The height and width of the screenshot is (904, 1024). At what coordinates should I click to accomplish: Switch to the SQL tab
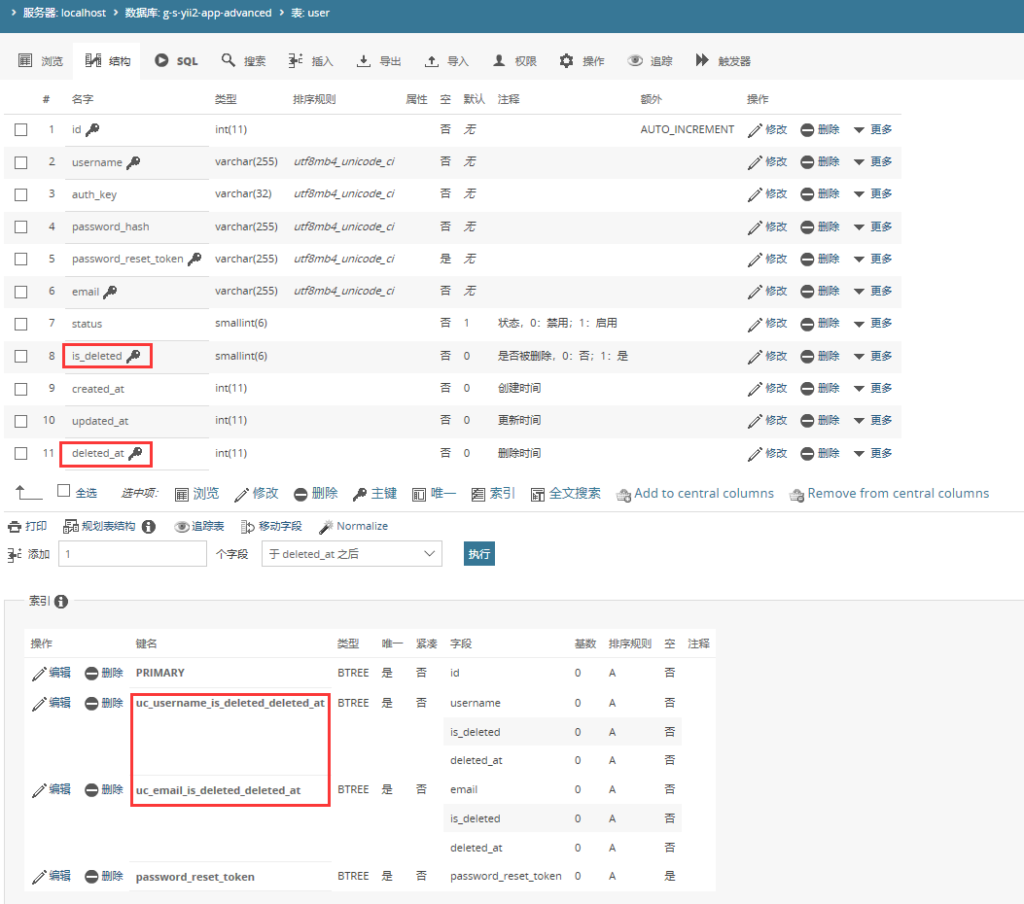(176, 61)
